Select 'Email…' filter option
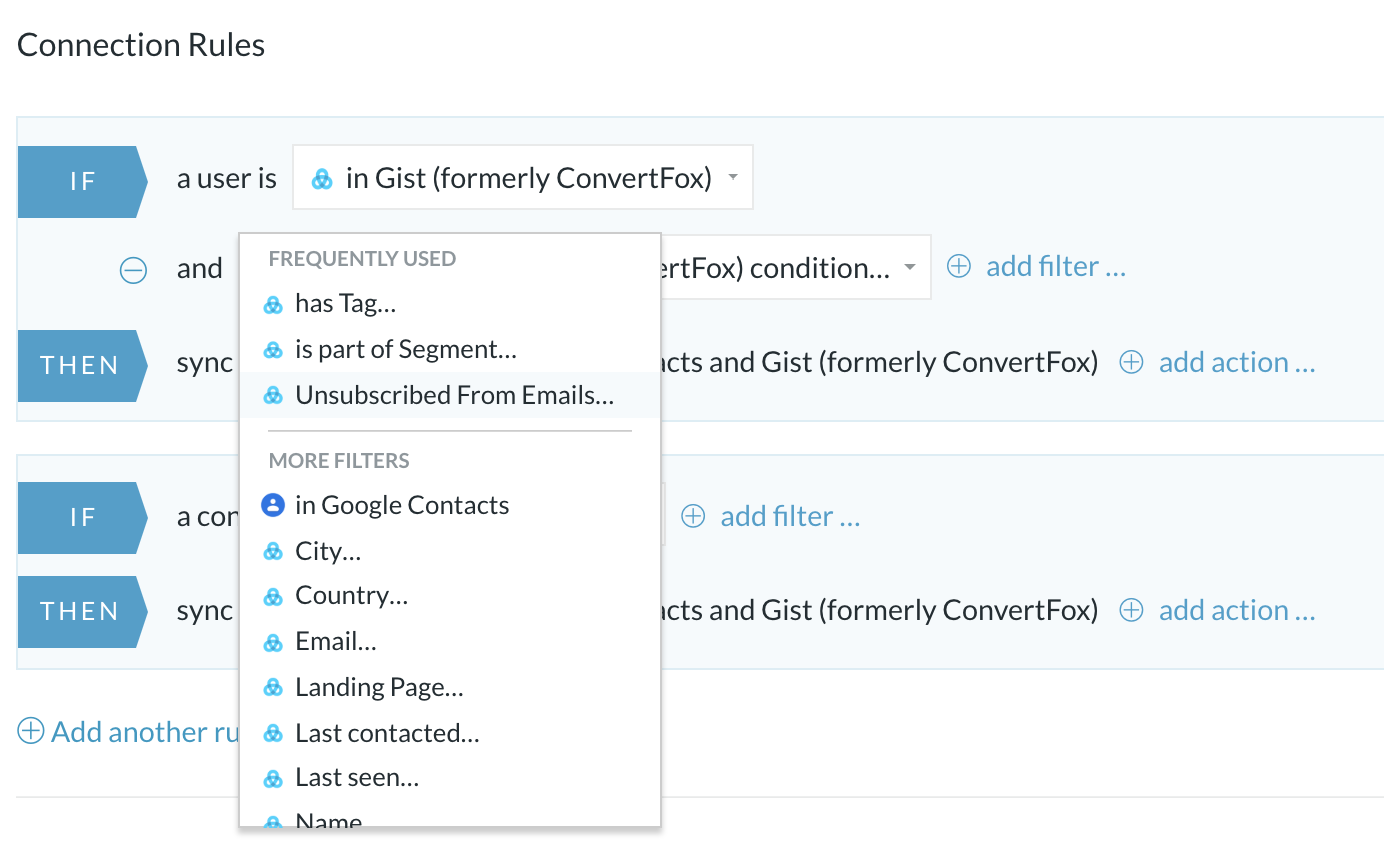The height and width of the screenshot is (850, 1384). pos(449,642)
